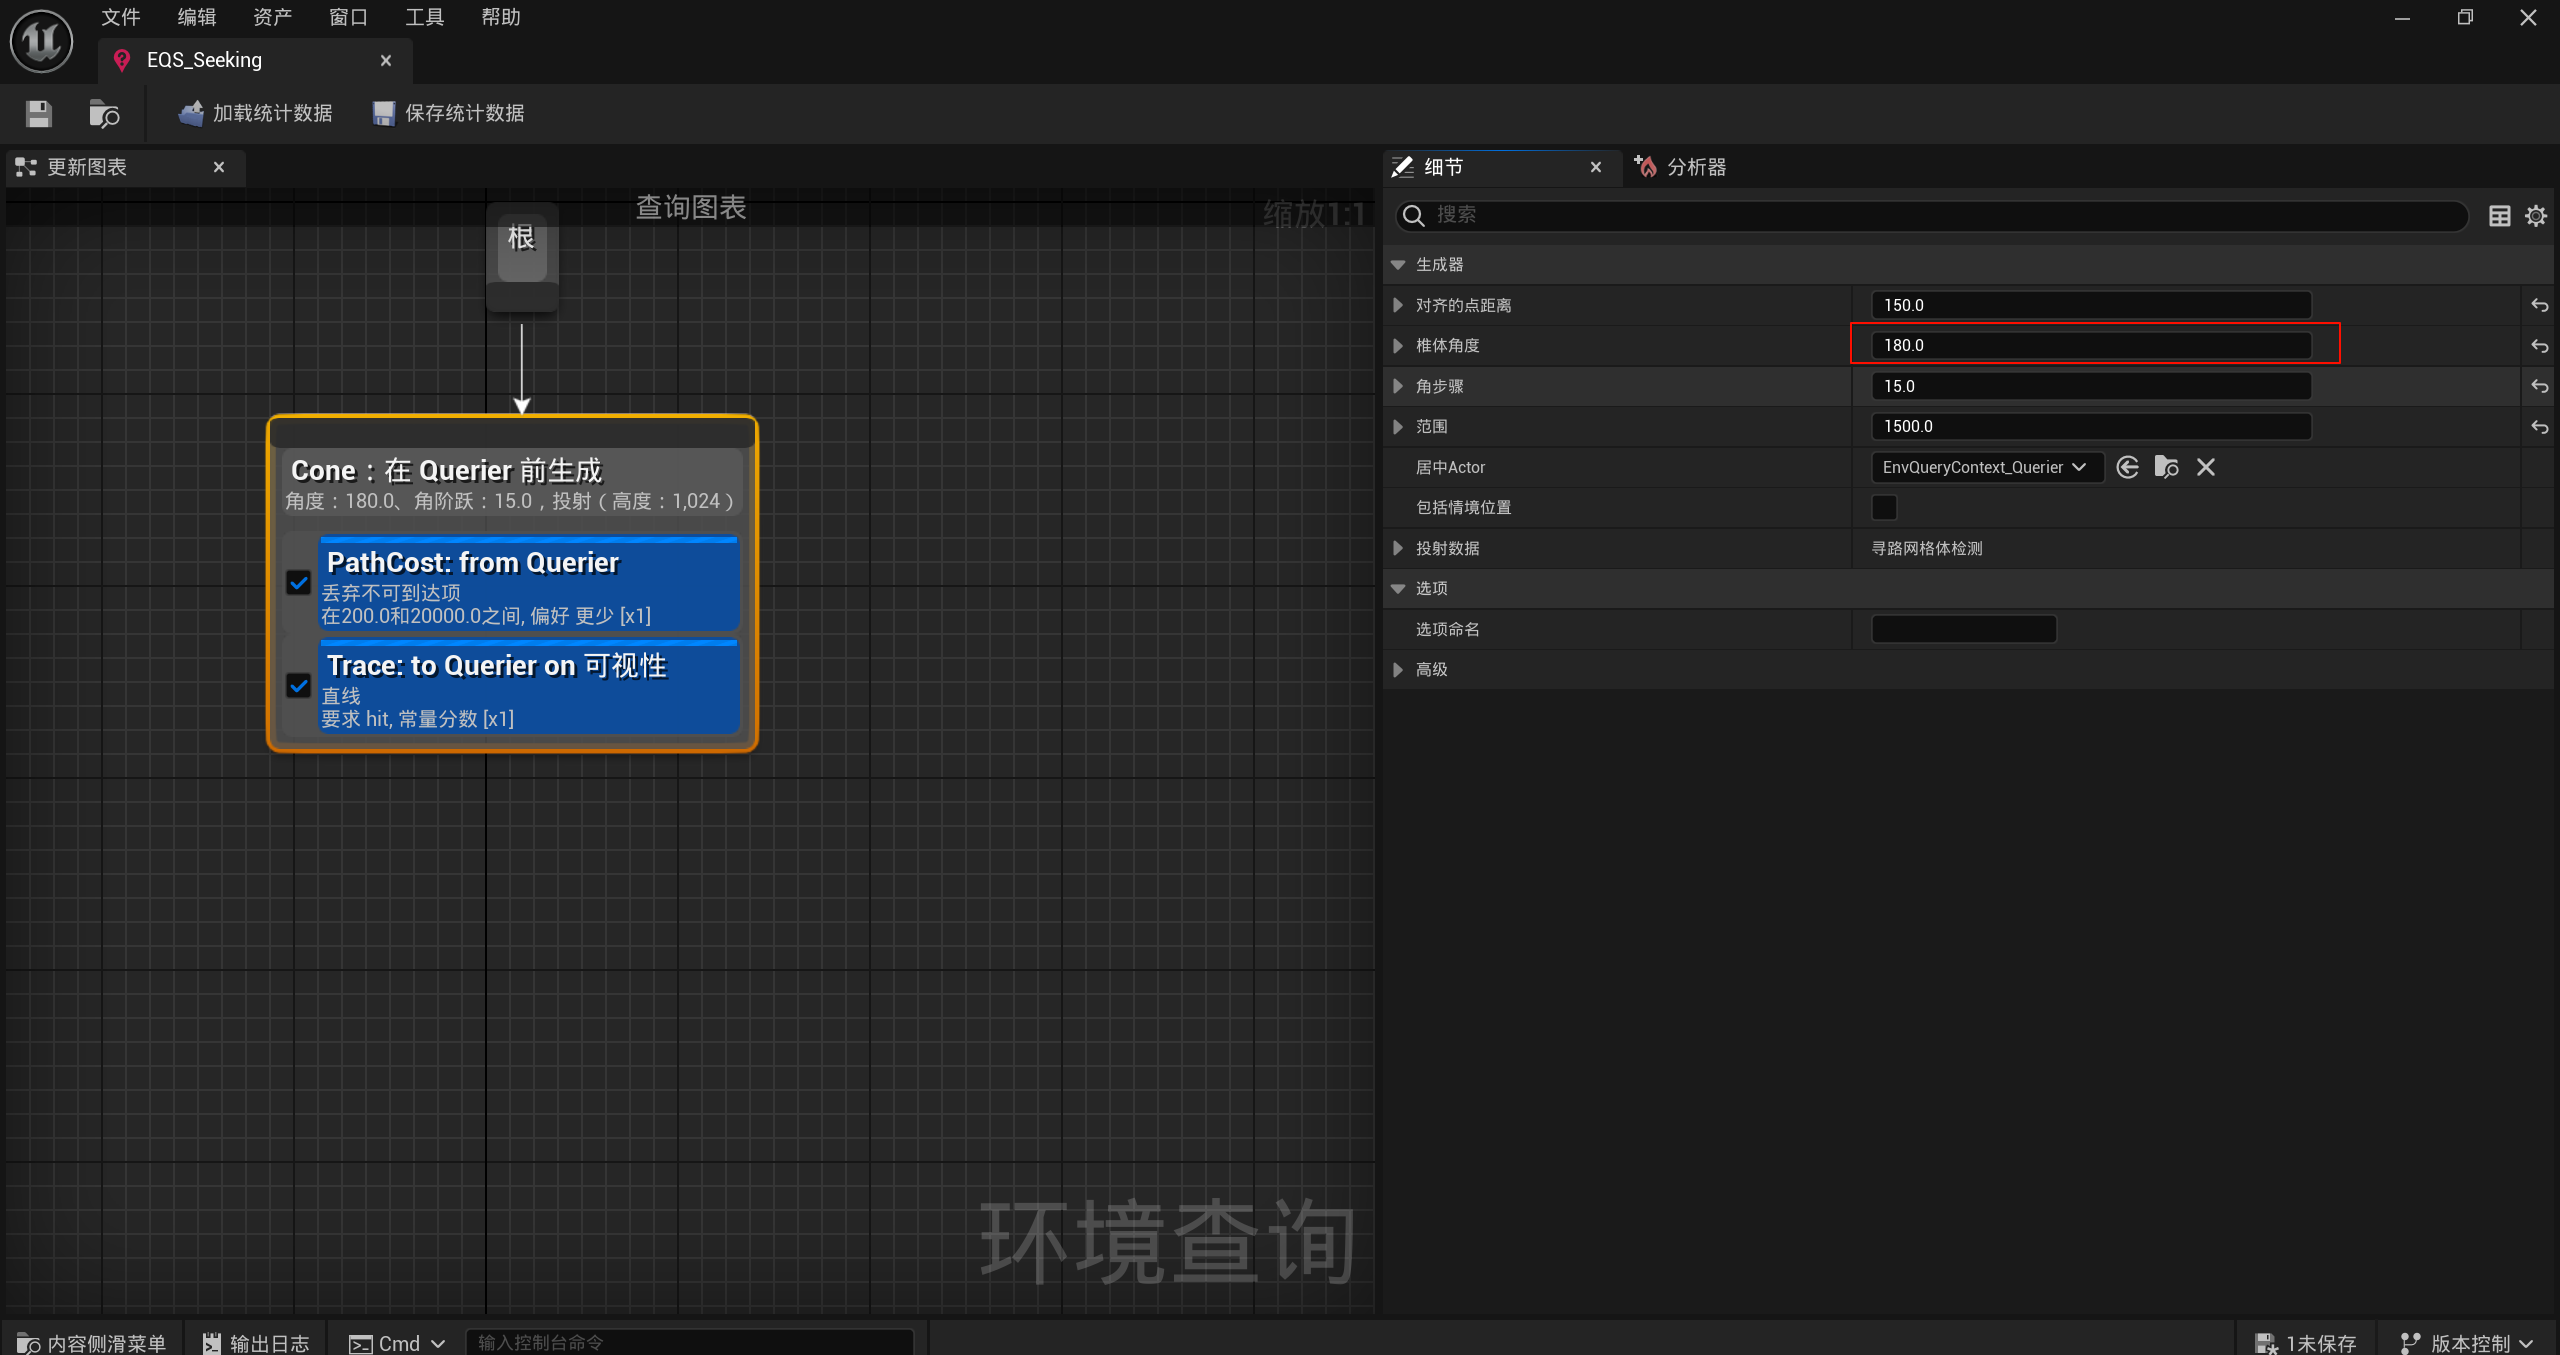Click the 选项命名 text input field
Screen dimensions: 2560x1355
coord(1963,629)
